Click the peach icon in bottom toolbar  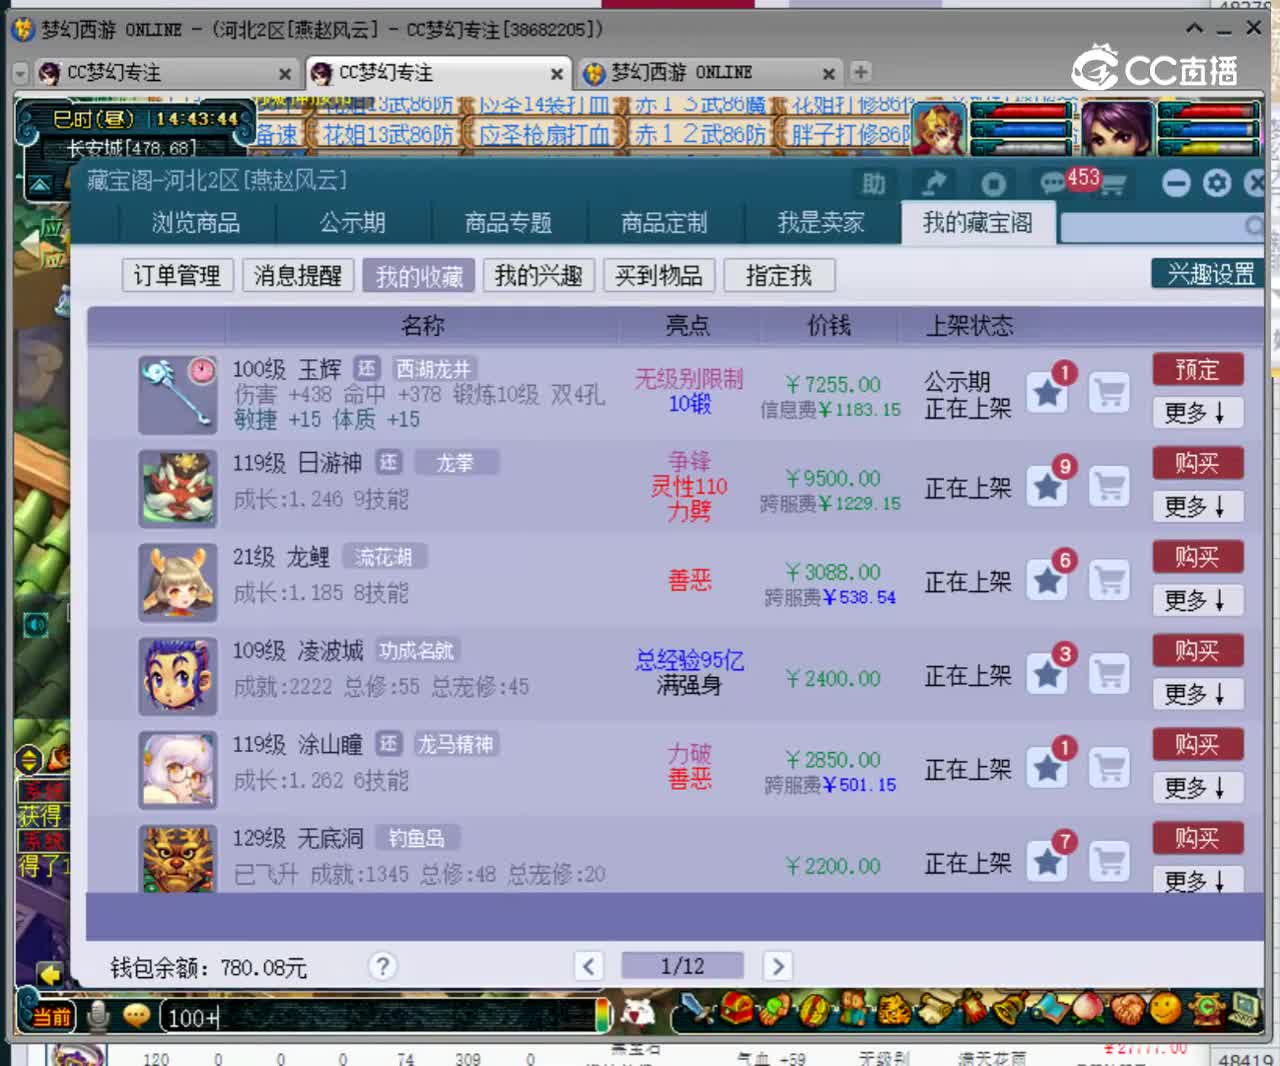tap(1087, 1010)
